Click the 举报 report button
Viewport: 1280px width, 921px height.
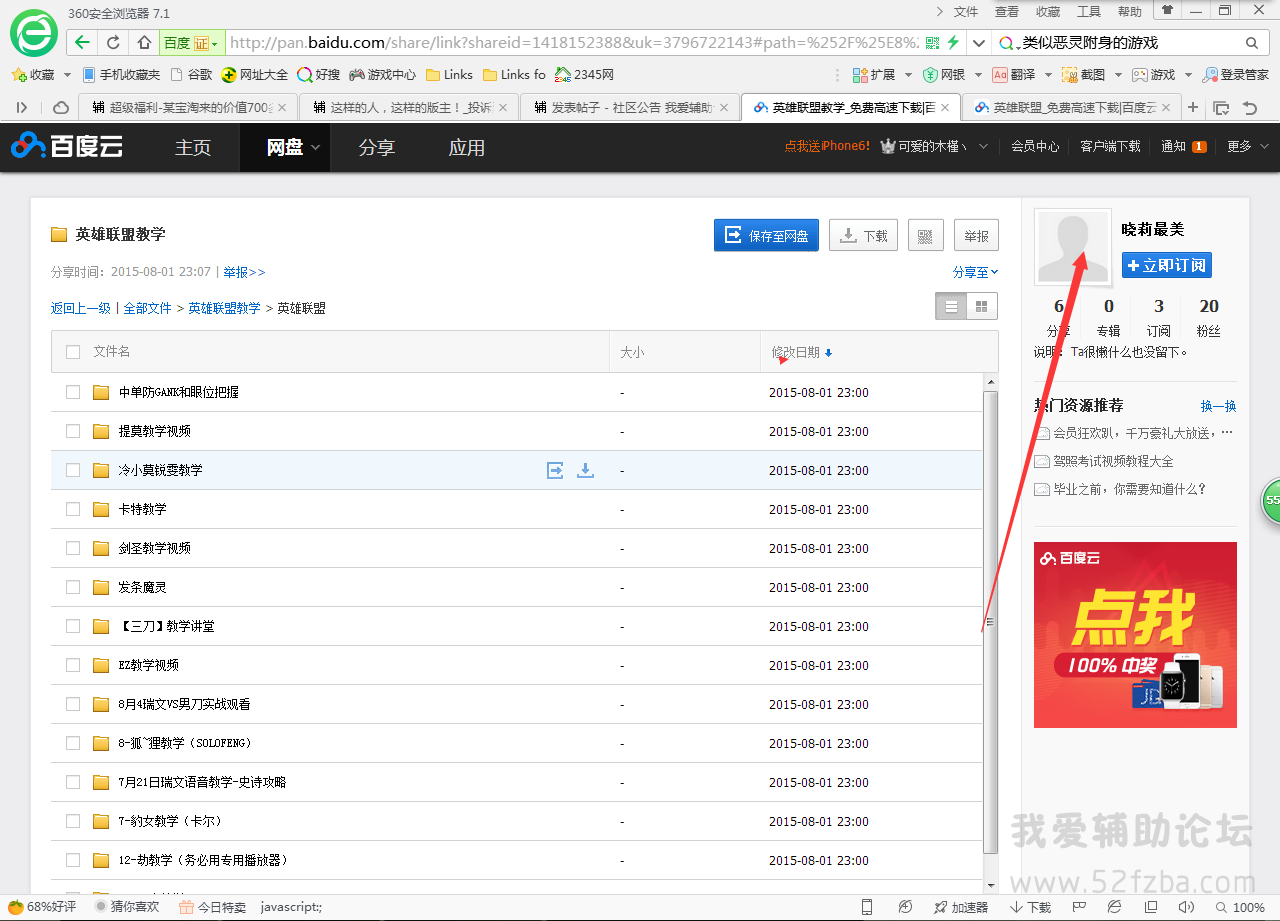click(976, 236)
